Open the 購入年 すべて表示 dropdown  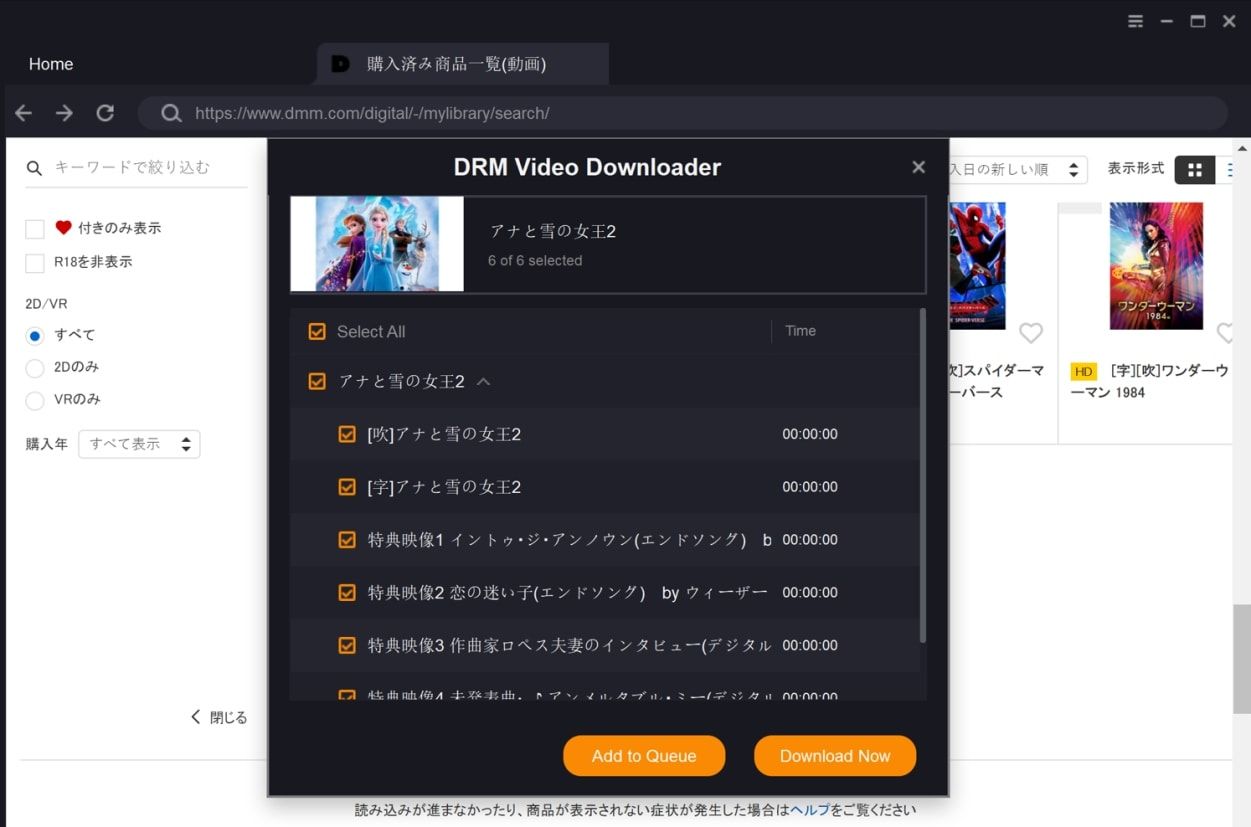point(139,444)
